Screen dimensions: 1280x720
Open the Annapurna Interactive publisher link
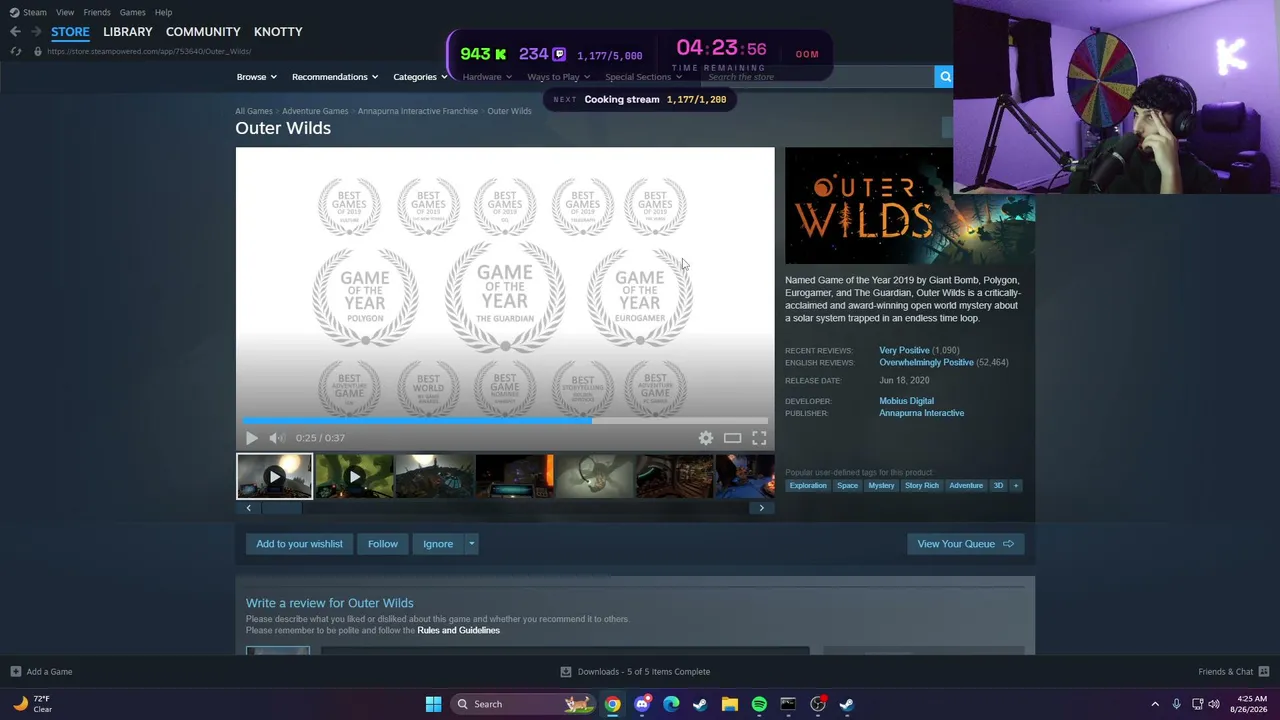coord(921,413)
